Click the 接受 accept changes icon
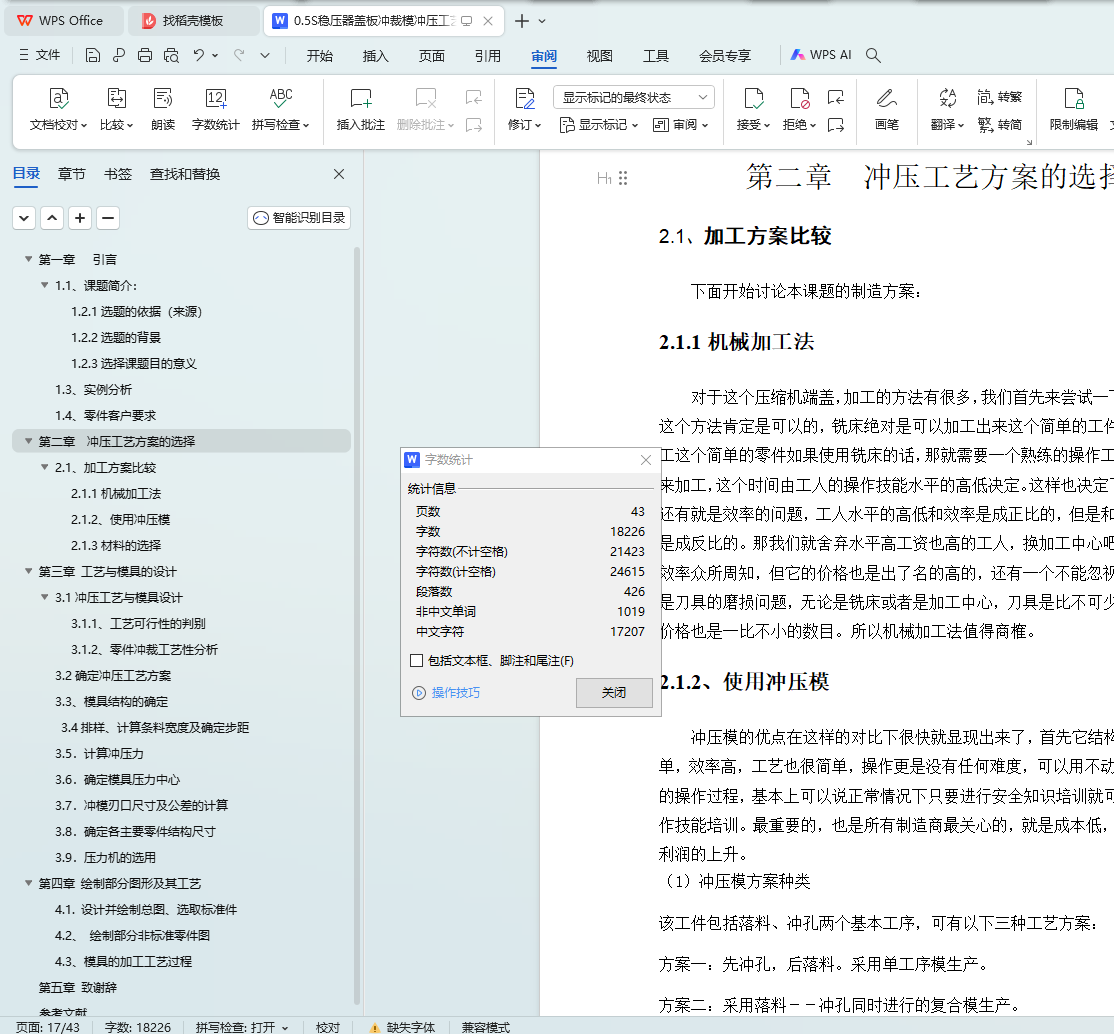Screen dimensions: 1114x1034 point(753,98)
